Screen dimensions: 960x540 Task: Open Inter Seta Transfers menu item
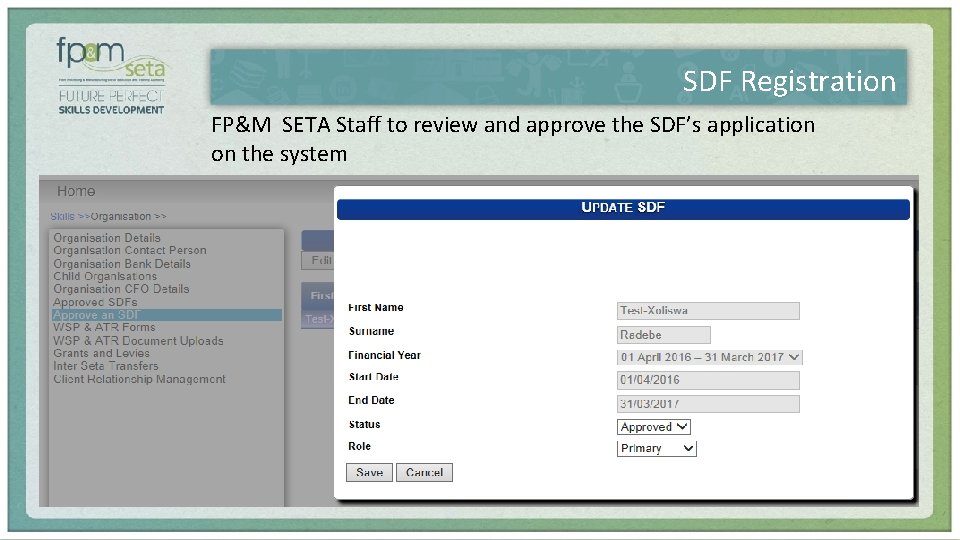click(105, 366)
